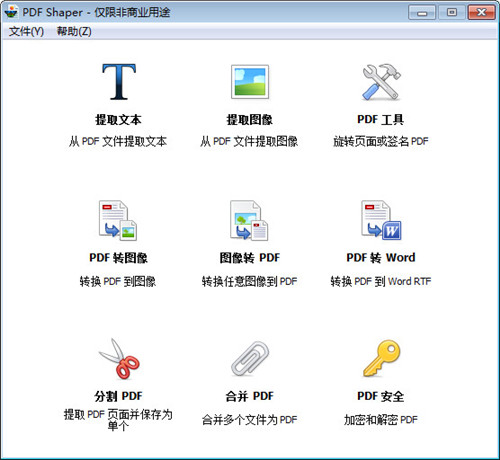This screenshot has height=460, width=500.
Task: Click the 提取文本 heading
Action: point(118,120)
